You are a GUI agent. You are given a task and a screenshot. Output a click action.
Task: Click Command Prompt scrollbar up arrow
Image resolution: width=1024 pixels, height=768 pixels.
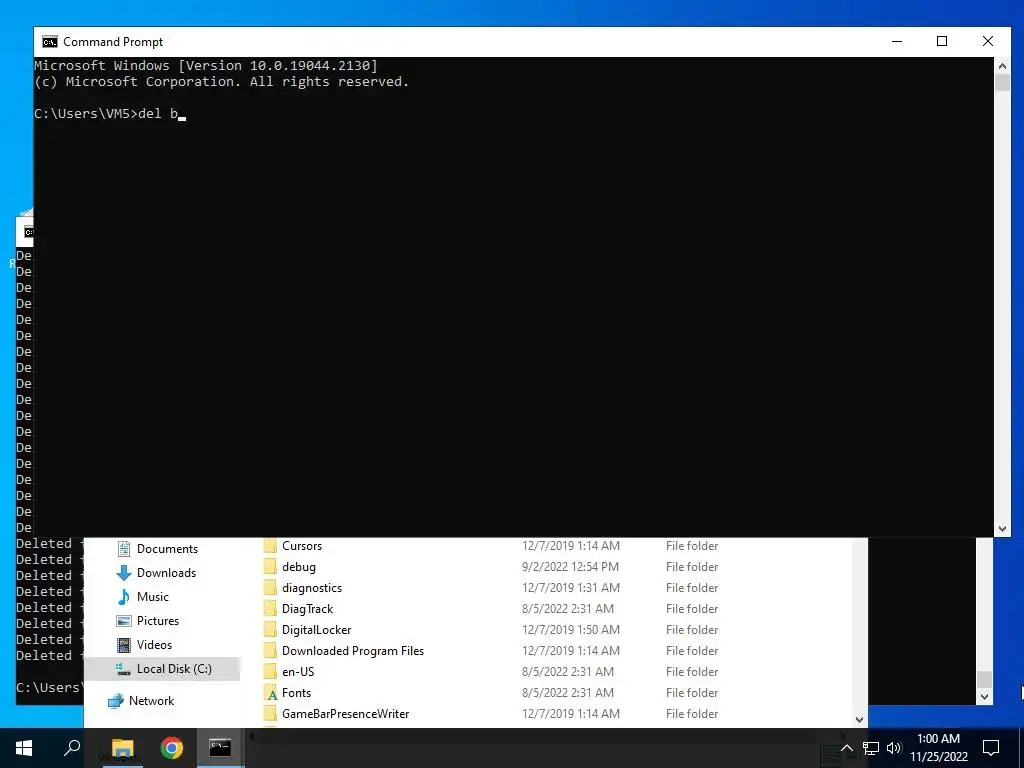(1002, 65)
